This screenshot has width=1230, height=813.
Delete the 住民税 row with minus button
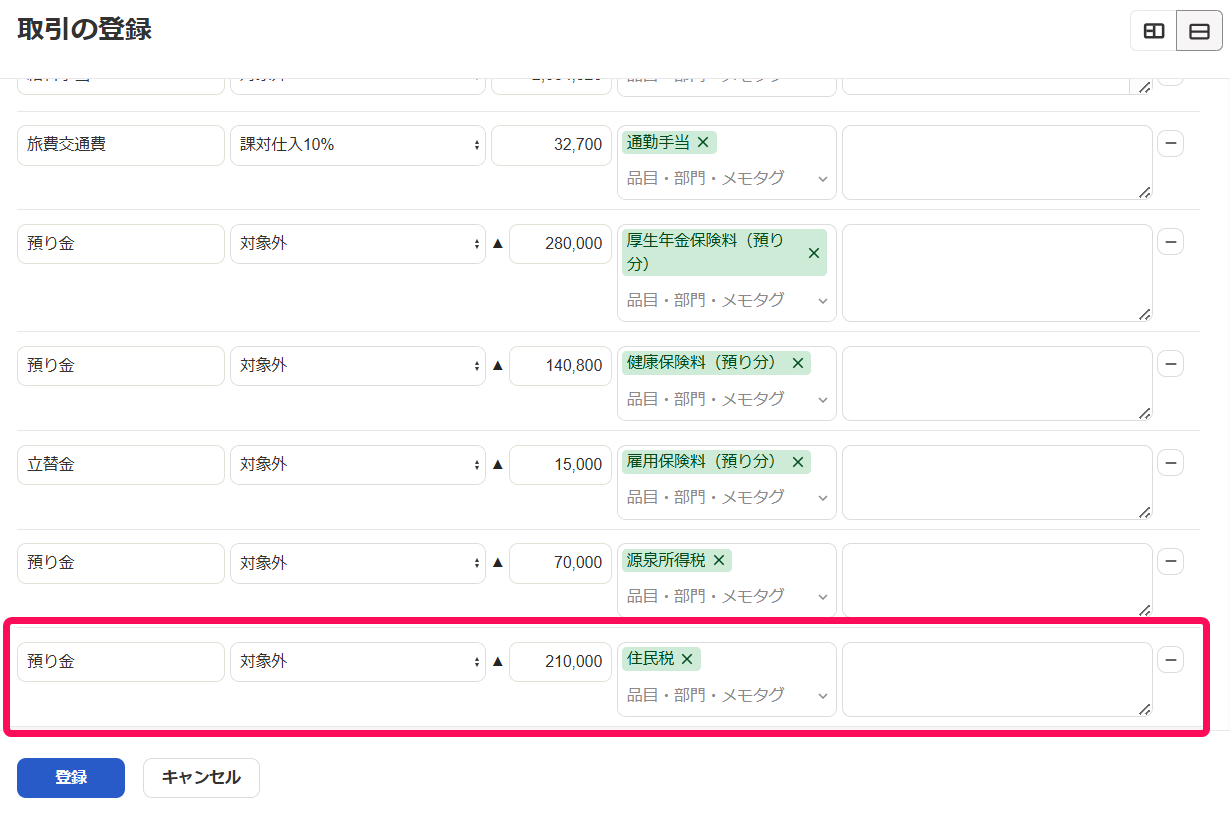[1170, 661]
